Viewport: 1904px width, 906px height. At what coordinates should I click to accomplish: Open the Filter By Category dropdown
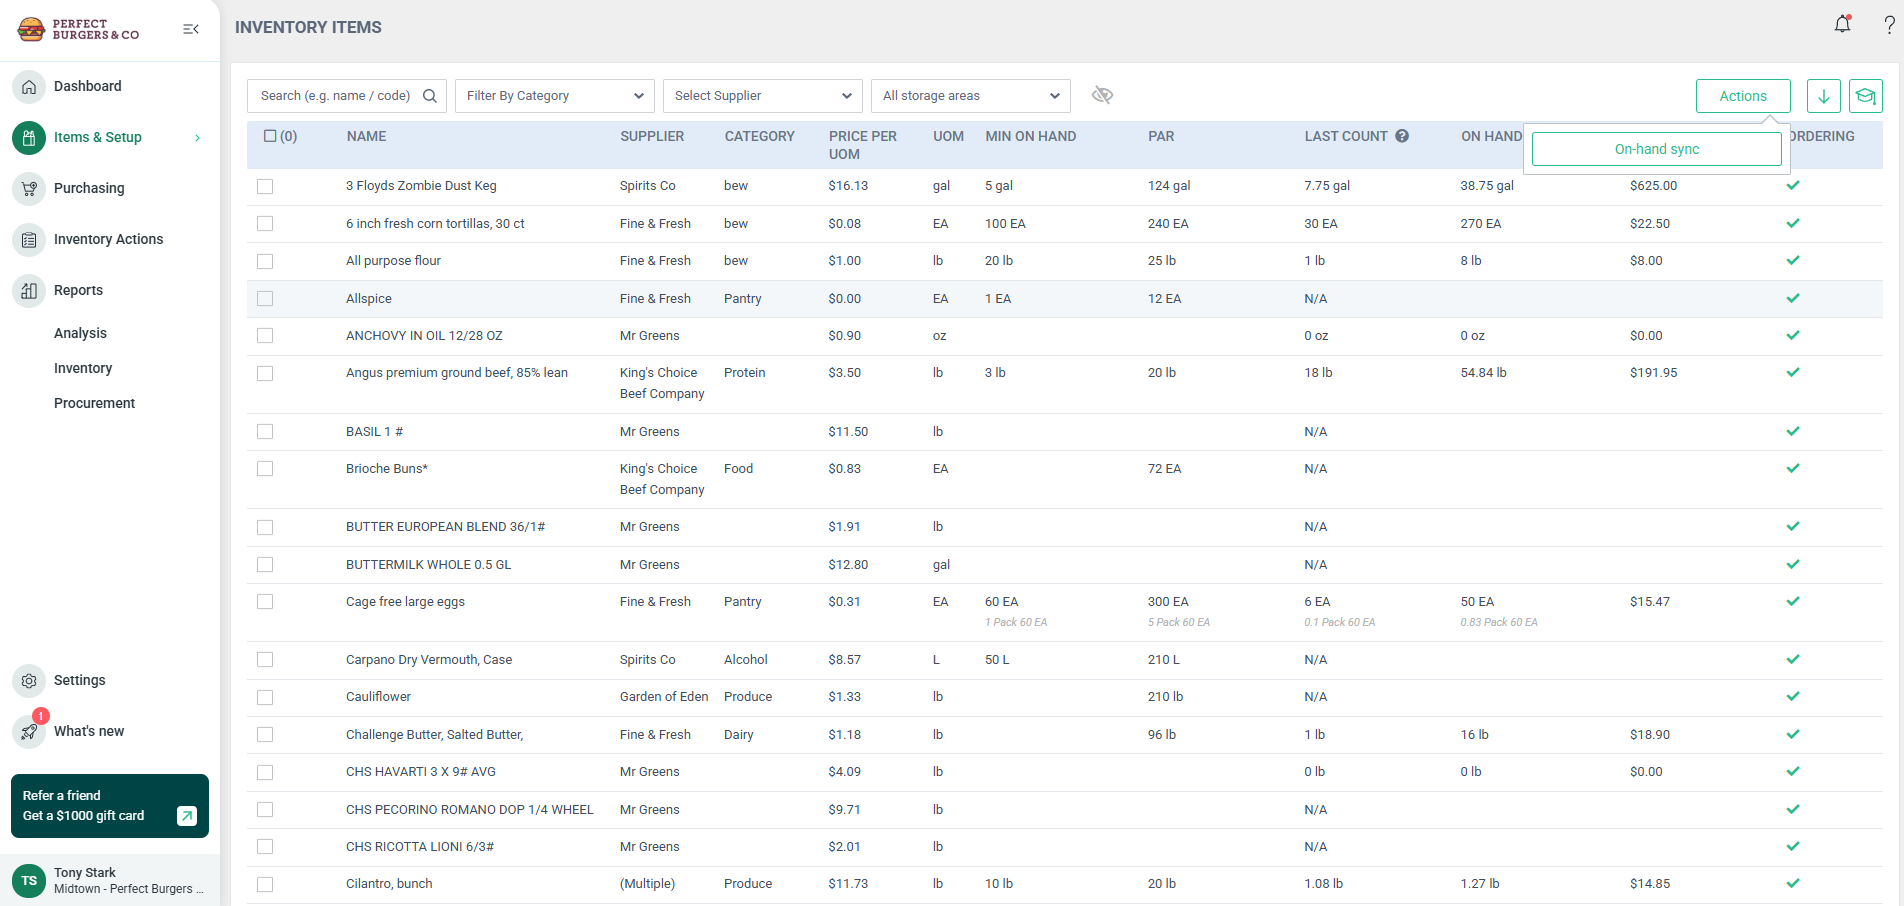tap(554, 96)
